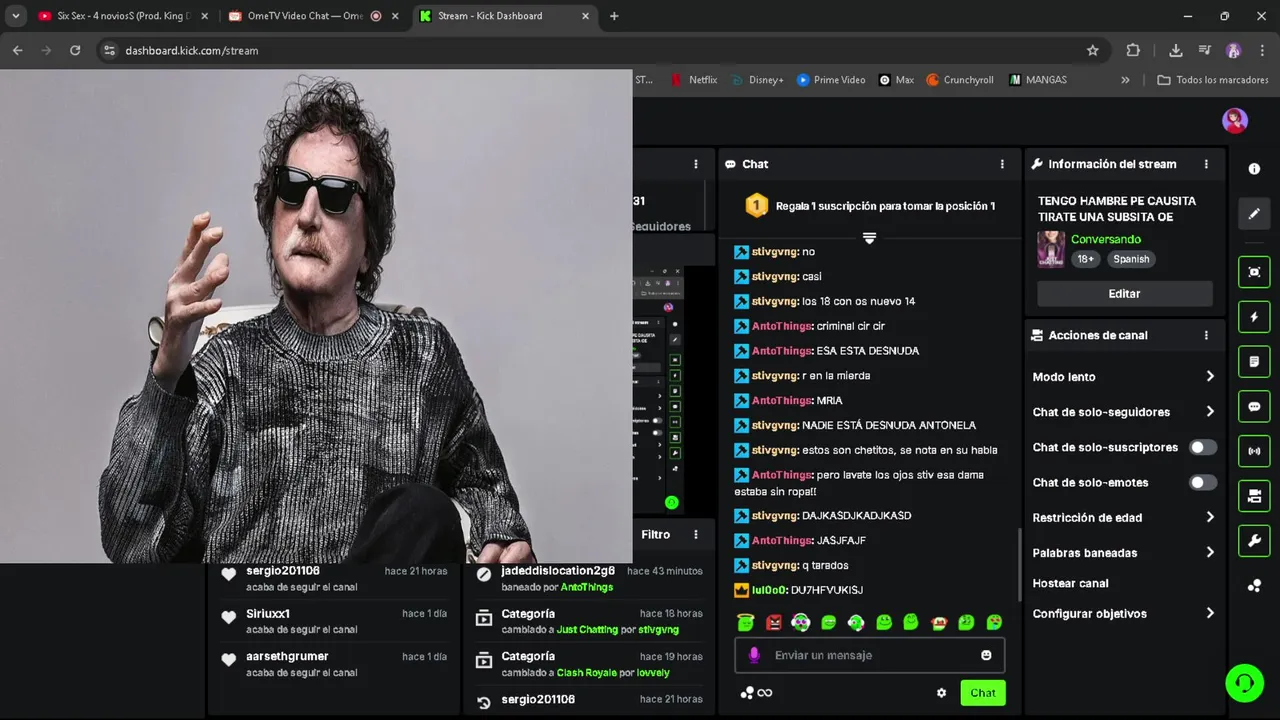The image size is (1280, 720).
Task: Click the Editar button
Action: point(1124,294)
